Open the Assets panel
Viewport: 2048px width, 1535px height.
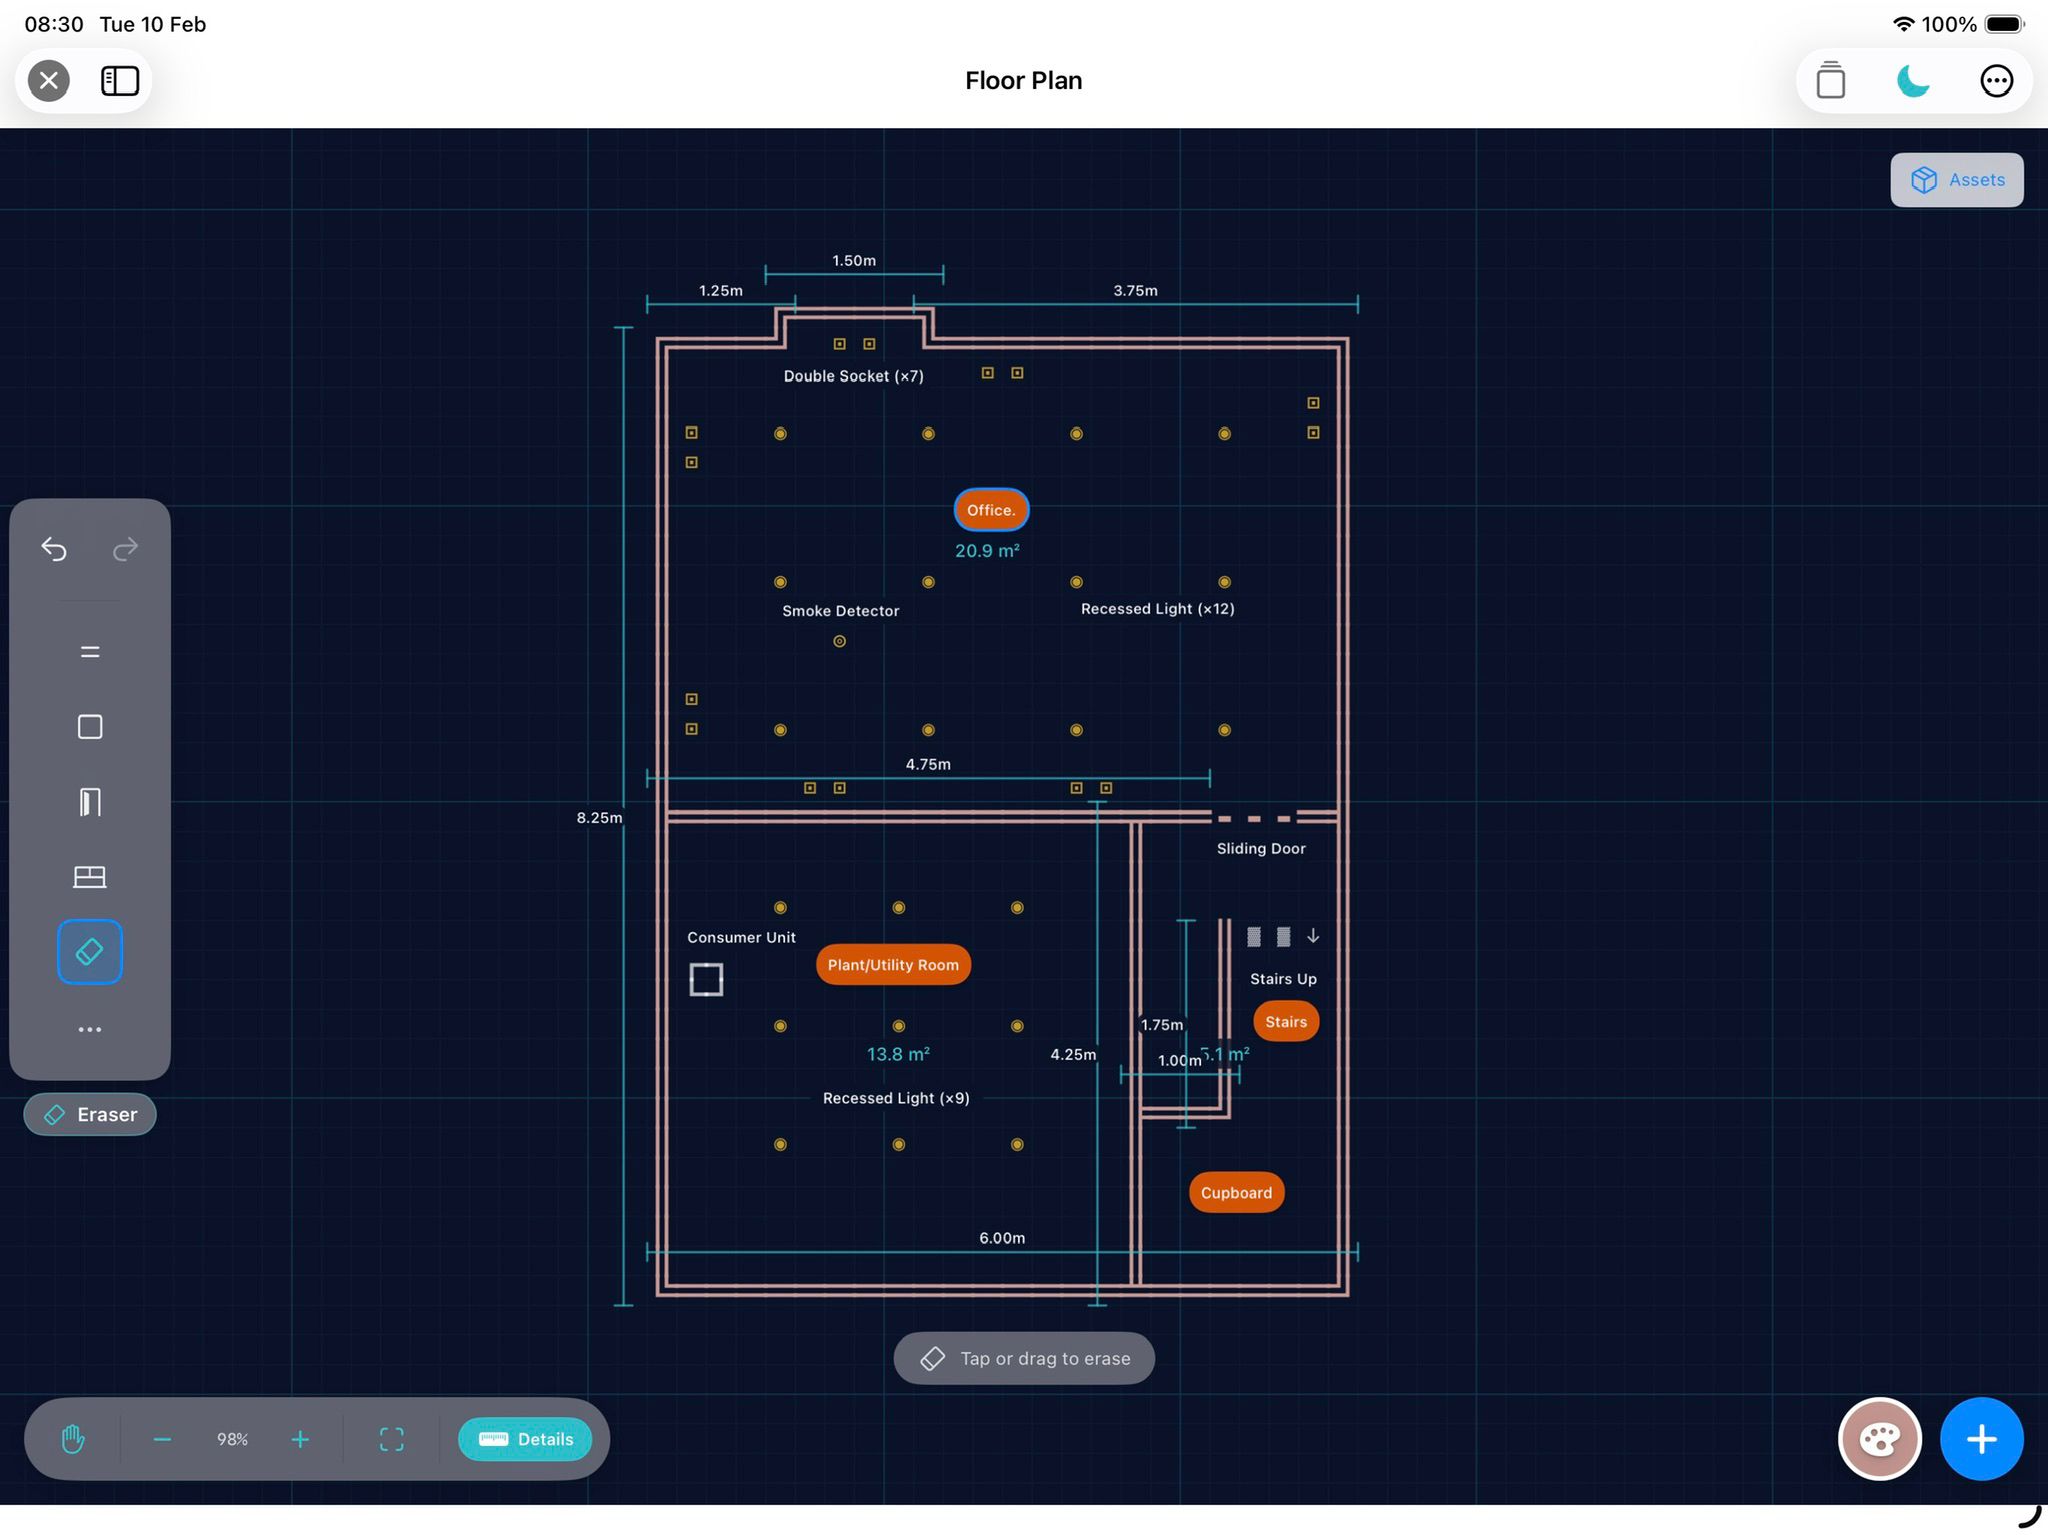(x=1956, y=180)
